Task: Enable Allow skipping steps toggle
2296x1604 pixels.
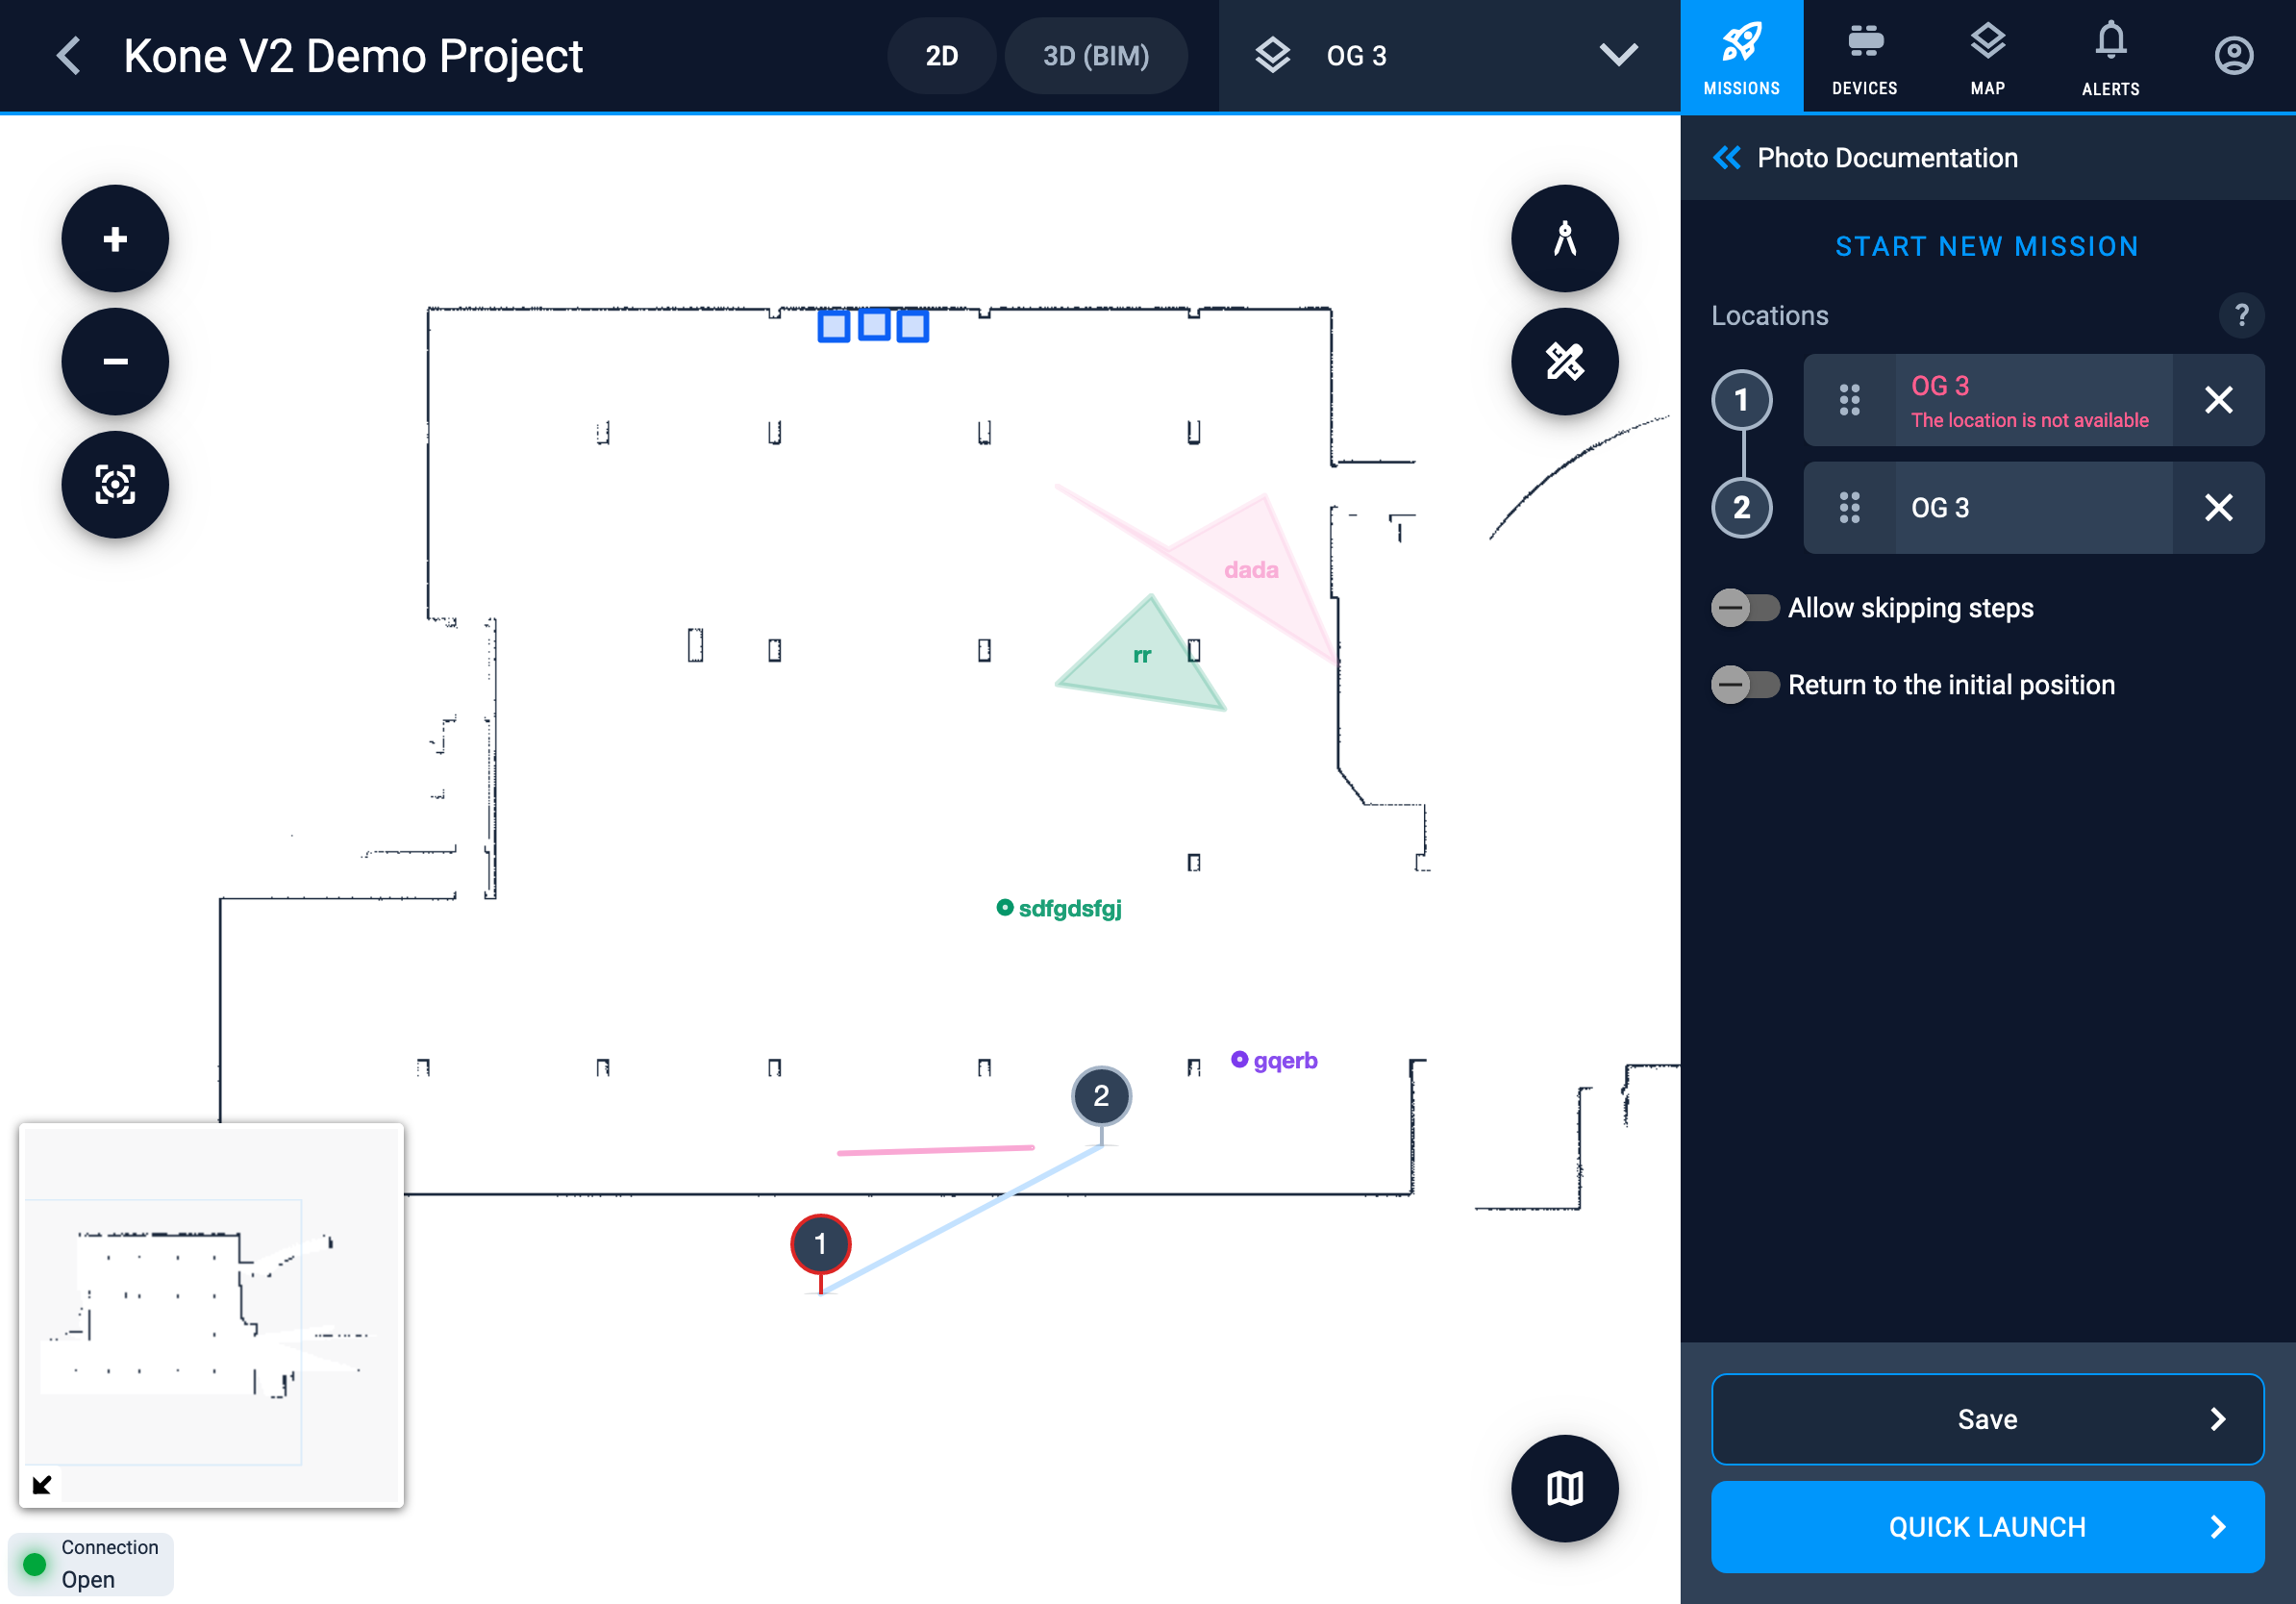Action: click(1744, 608)
